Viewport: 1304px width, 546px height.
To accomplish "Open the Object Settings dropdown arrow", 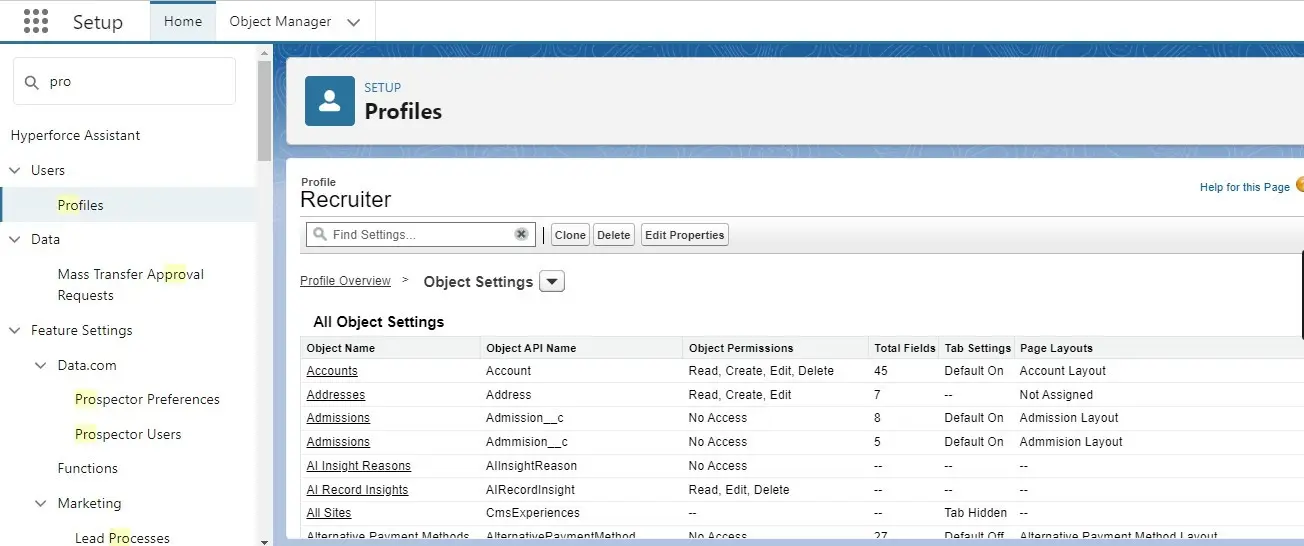I will [x=552, y=282].
